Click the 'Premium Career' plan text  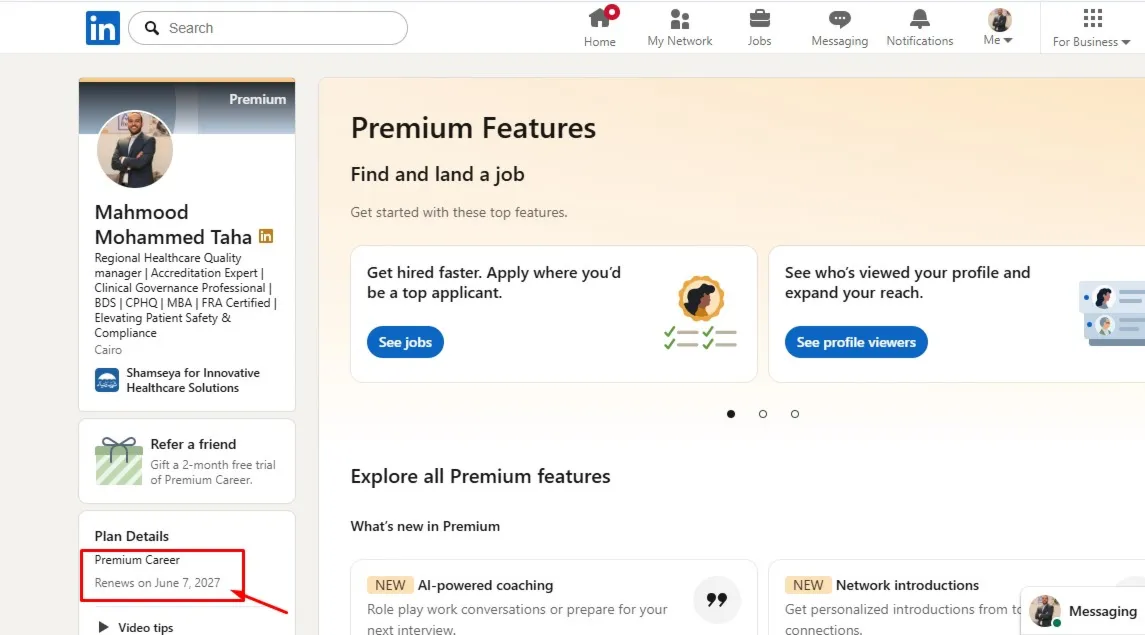tap(137, 560)
